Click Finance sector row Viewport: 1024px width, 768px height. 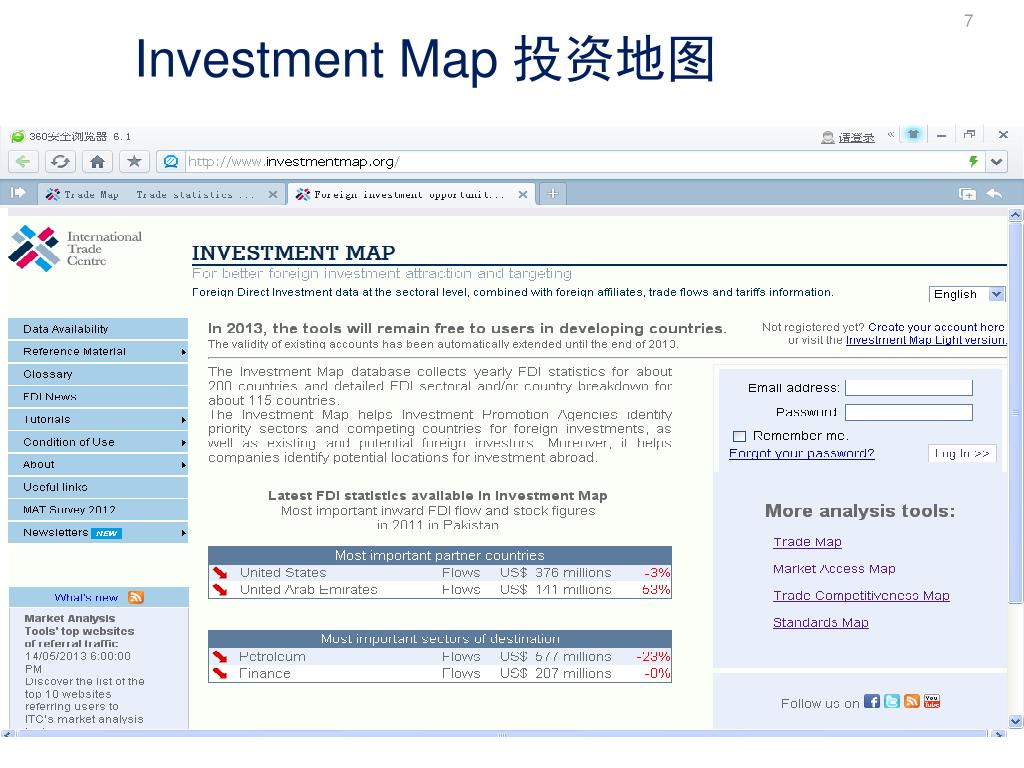click(440, 673)
